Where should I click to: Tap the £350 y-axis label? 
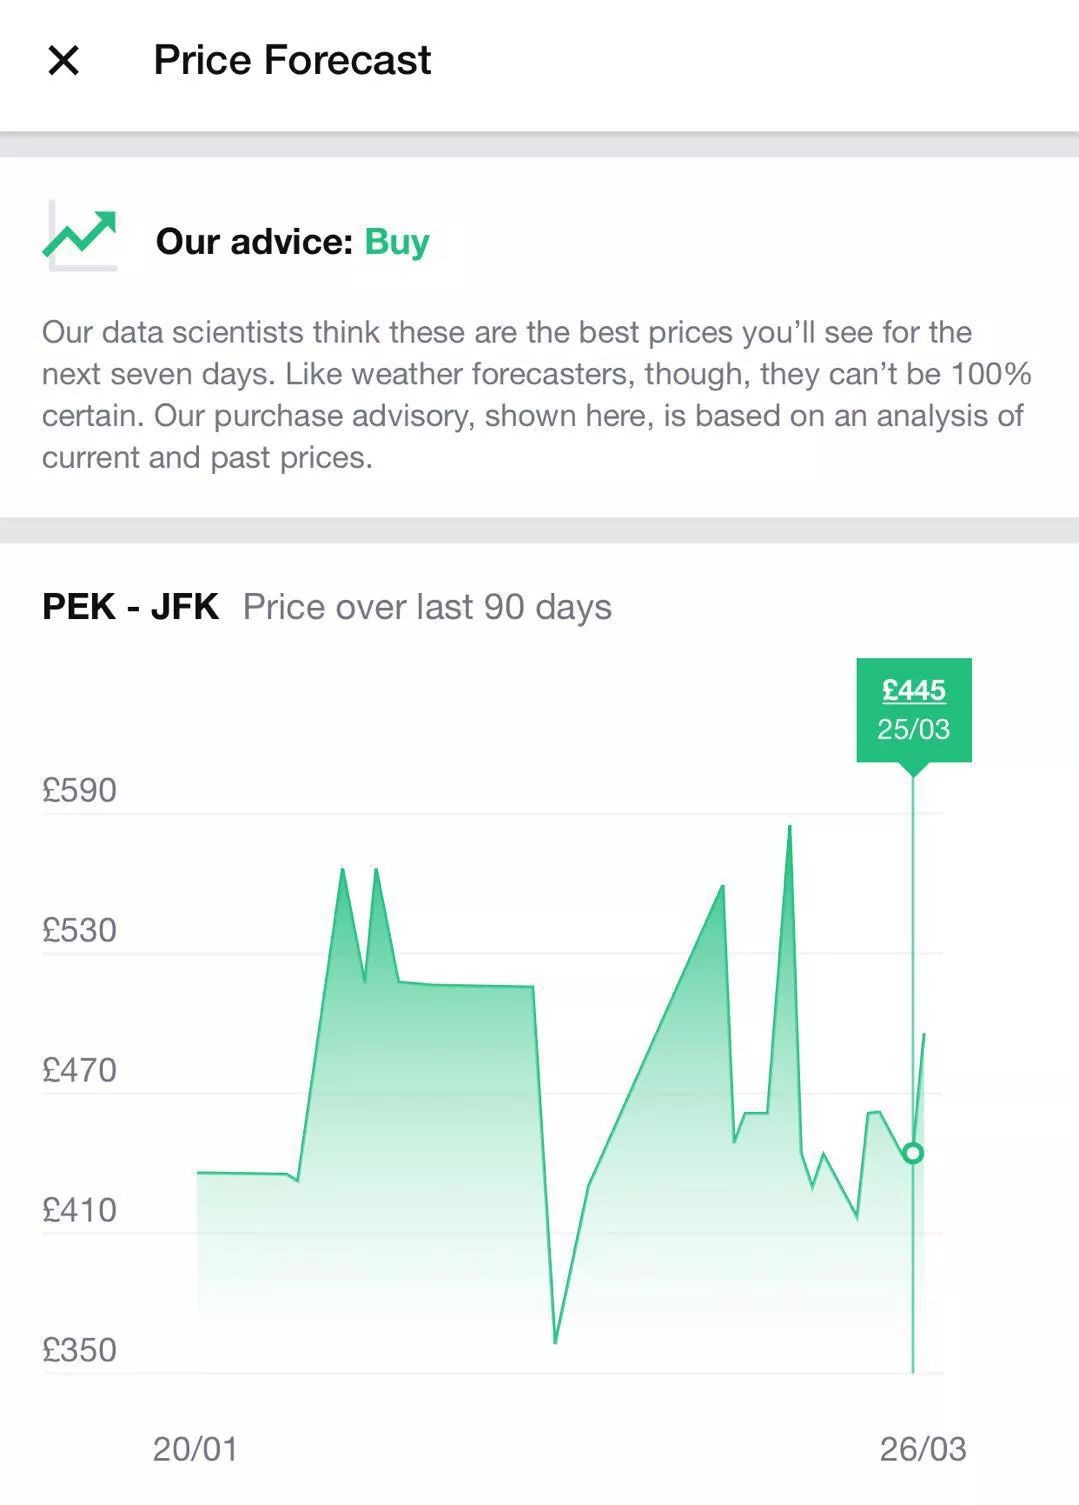point(79,1351)
